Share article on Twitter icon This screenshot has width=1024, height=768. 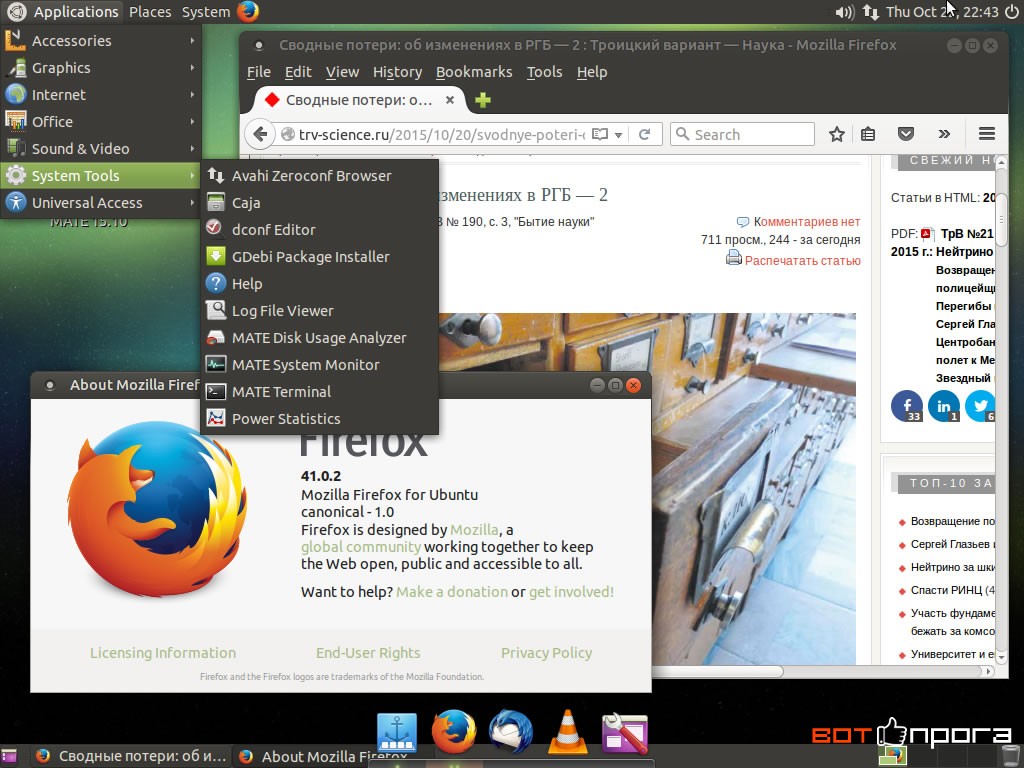click(980, 406)
